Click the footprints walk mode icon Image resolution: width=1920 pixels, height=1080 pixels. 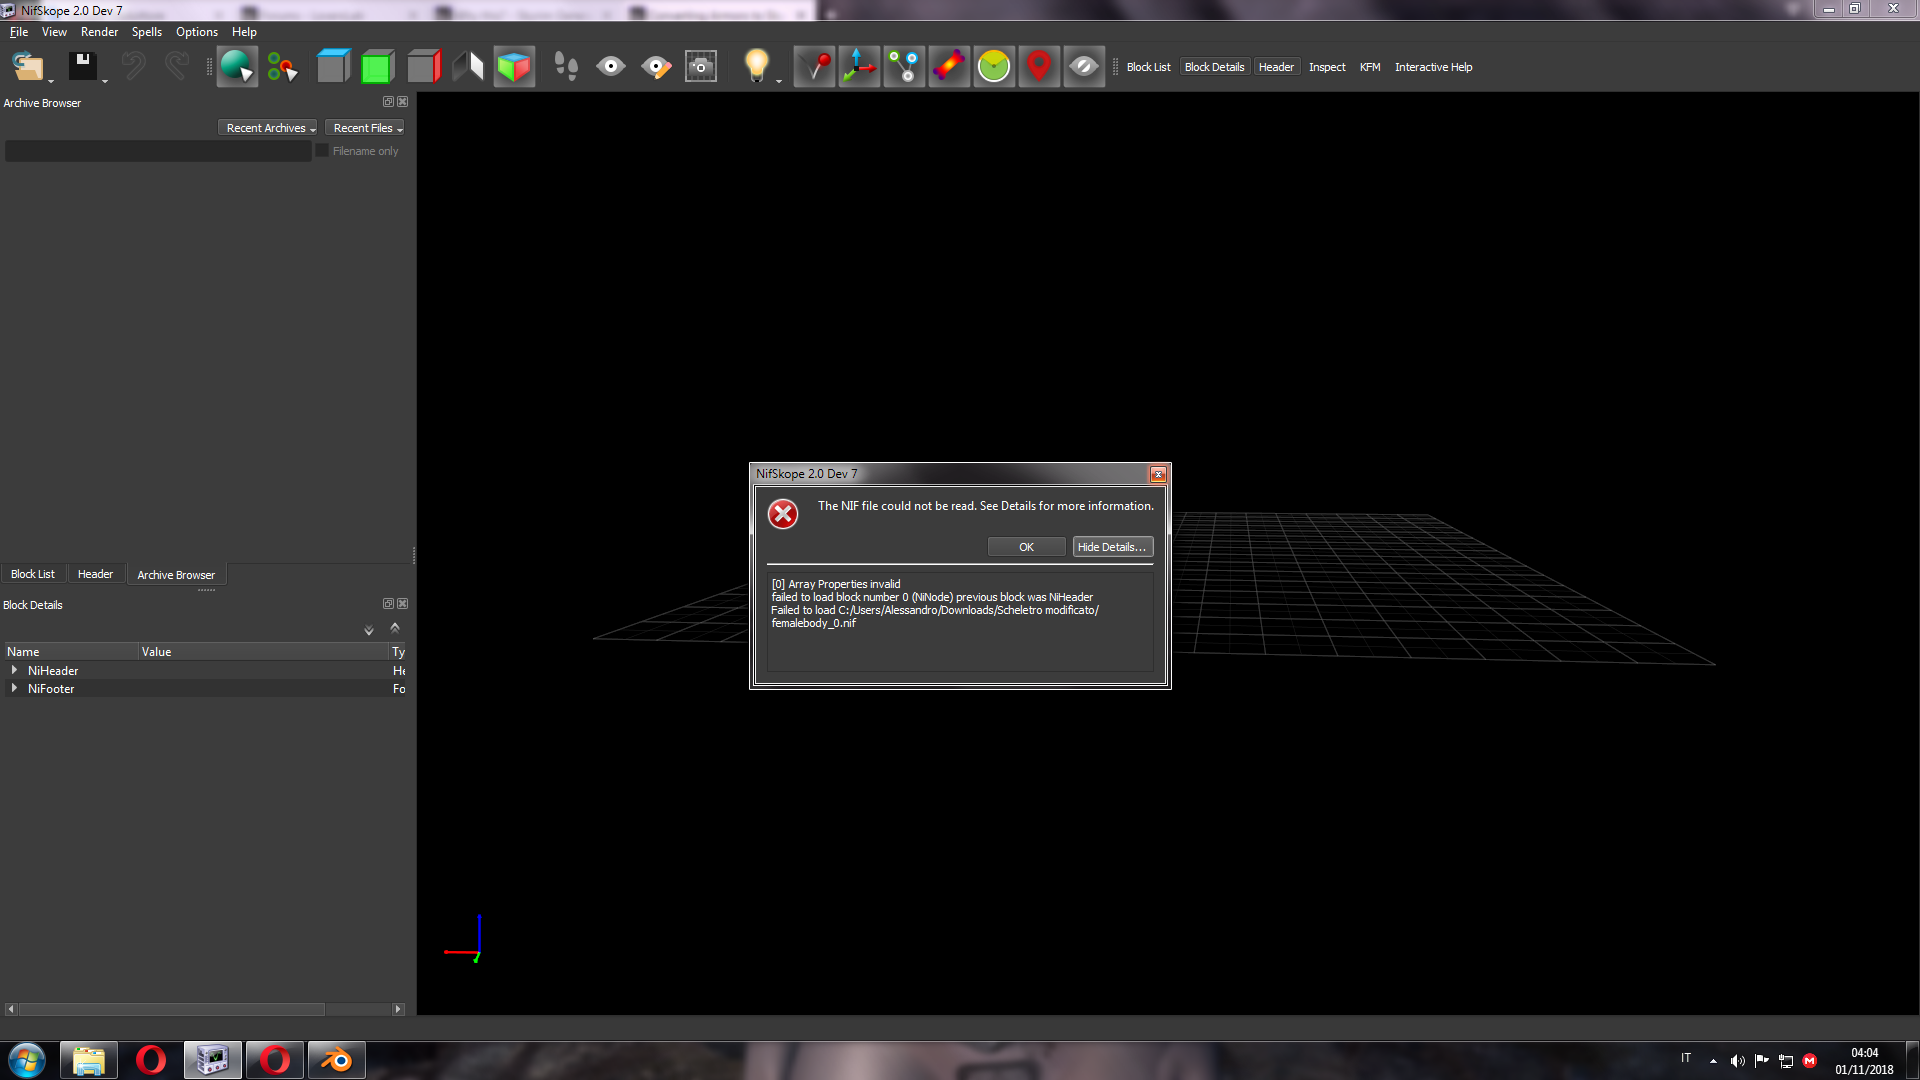tap(566, 67)
